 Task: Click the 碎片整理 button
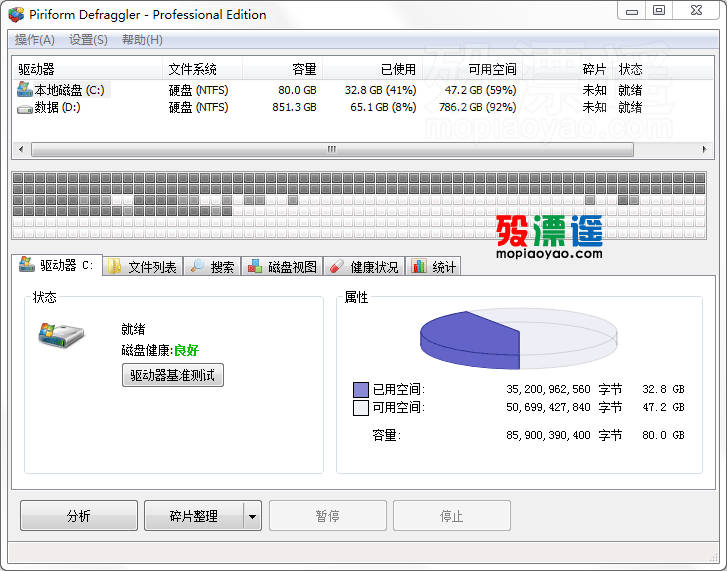(194, 515)
